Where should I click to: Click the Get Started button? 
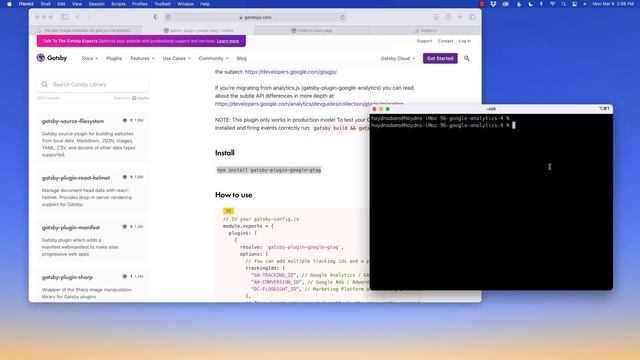(440, 58)
